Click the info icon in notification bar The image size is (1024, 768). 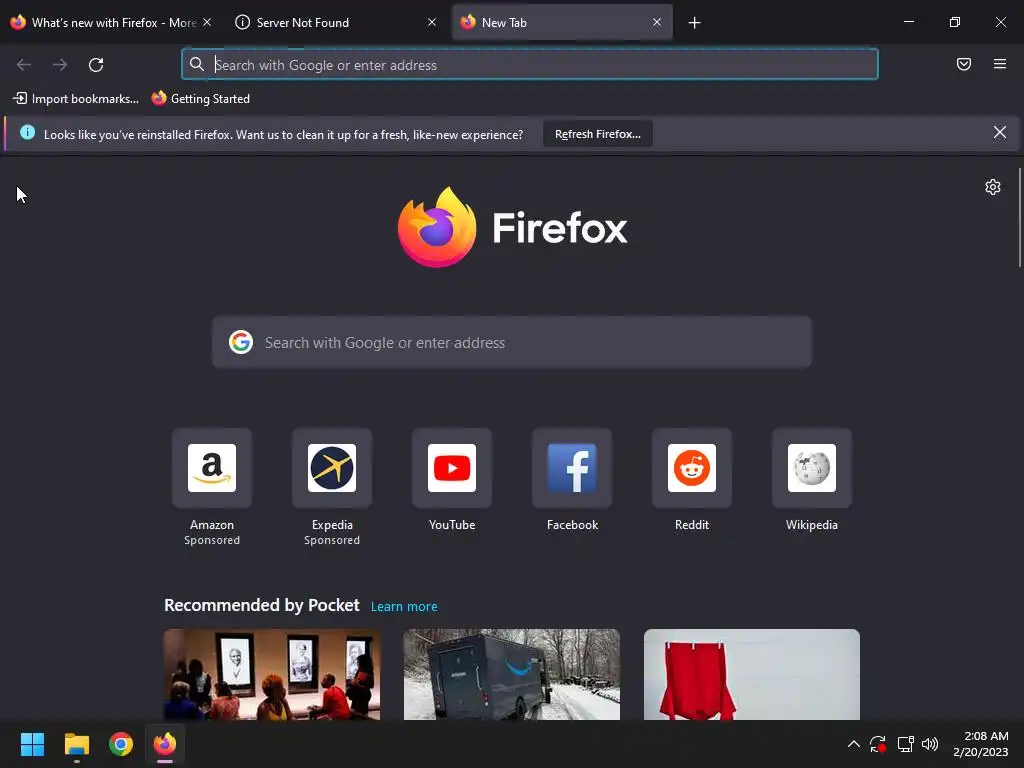(27, 133)
